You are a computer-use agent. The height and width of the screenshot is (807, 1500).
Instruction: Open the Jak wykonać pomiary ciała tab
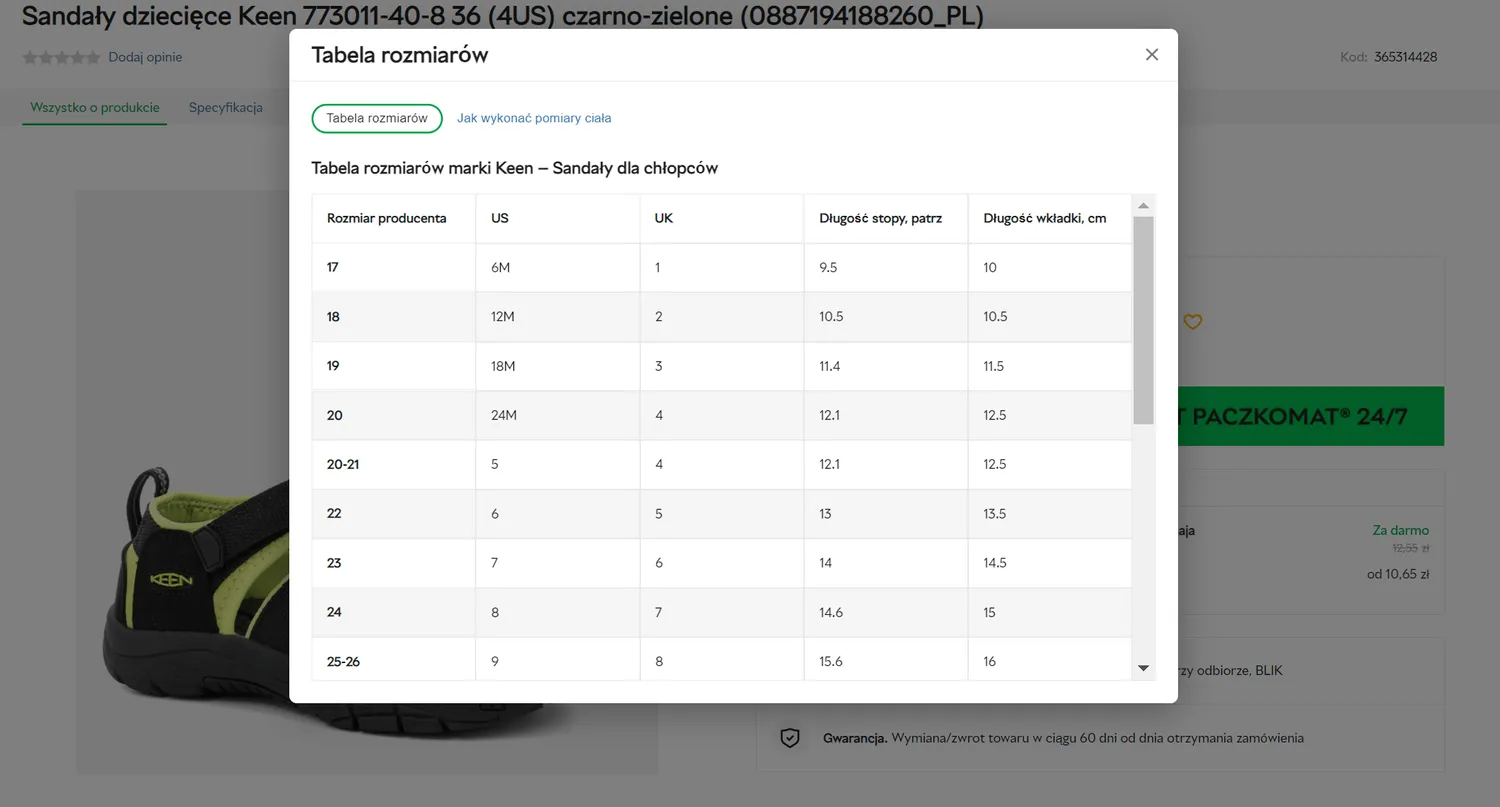tap(534, 118)
